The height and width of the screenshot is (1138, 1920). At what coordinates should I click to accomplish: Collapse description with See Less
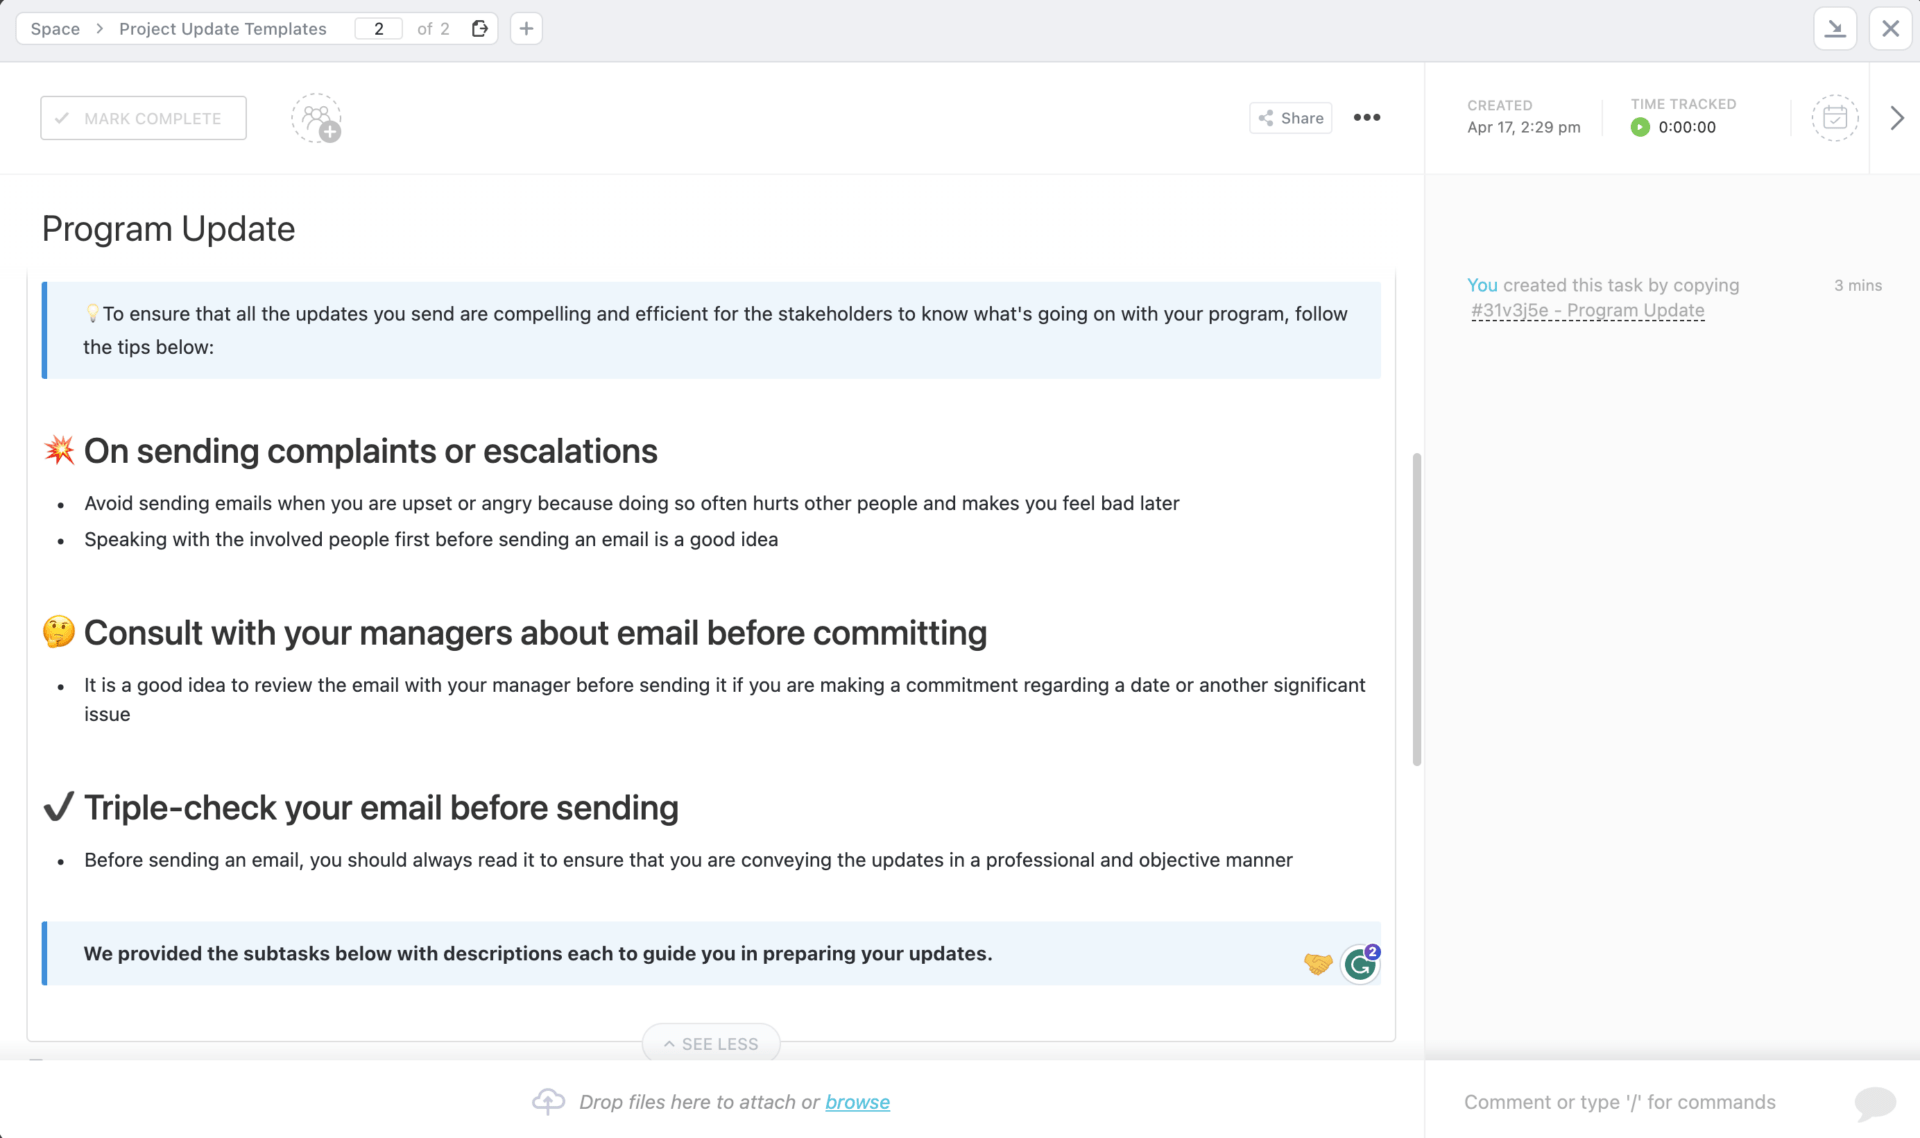[x=711, y=1043]
